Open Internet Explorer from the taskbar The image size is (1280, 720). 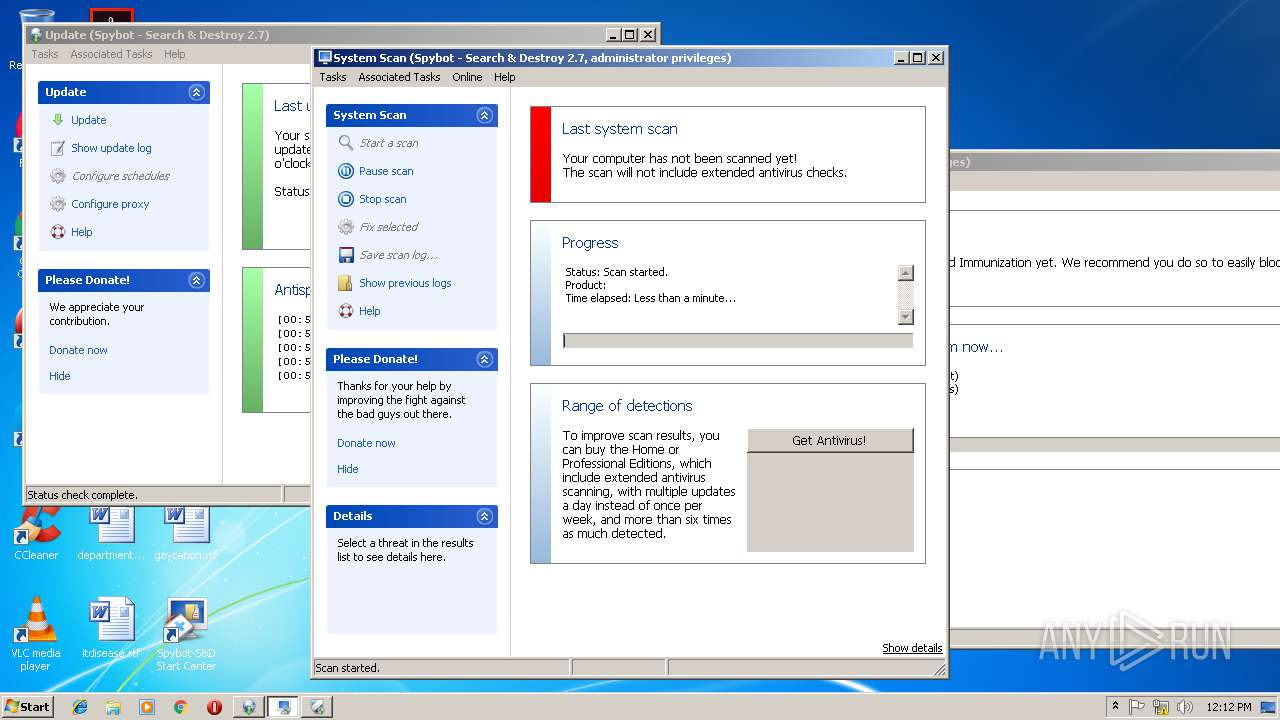pyautogui.click(x=80, y=707)
